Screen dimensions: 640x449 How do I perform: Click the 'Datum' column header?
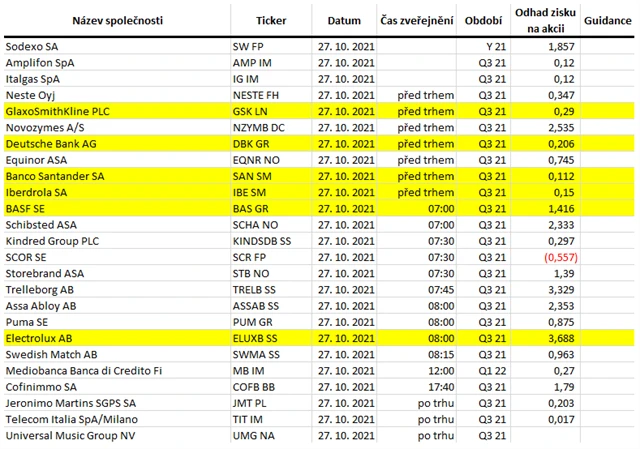tap(344, 20)
